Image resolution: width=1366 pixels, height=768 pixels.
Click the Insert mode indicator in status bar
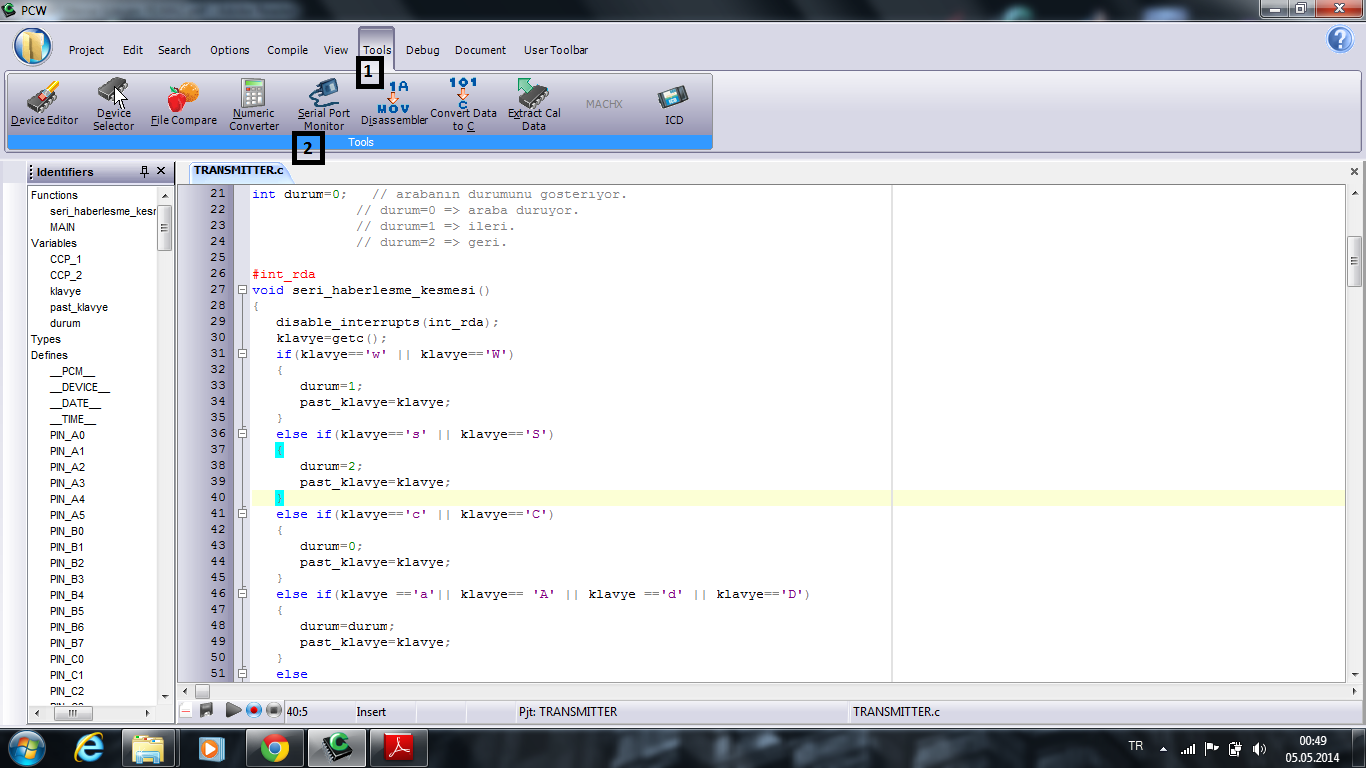pyautogui.click(x=371, y=712)
